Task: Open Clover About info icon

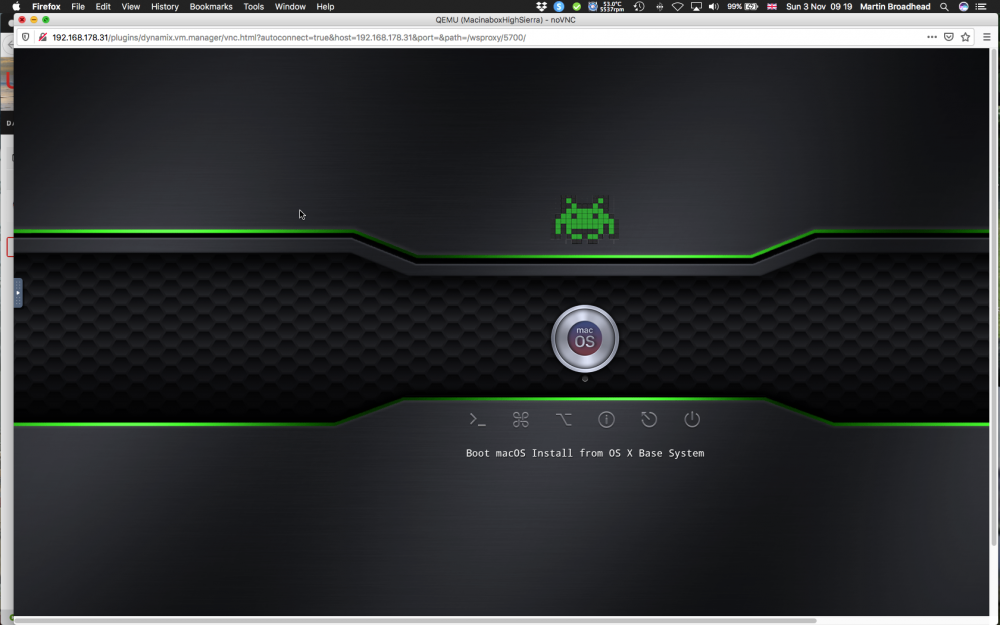Action: pyautogui.click(x=606, y=420)
